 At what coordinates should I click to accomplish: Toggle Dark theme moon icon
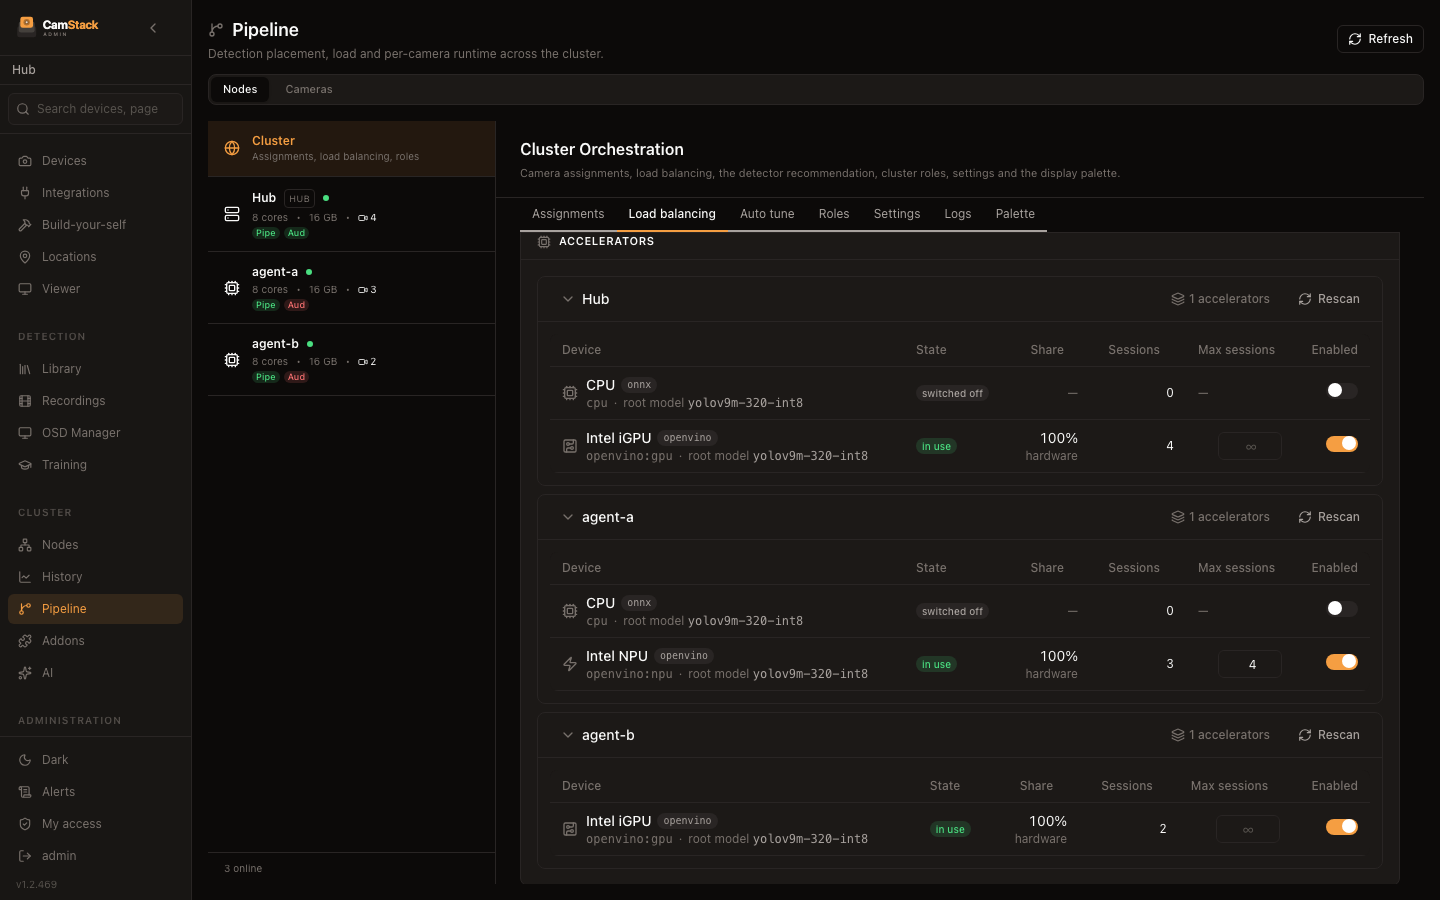coord(25,760)
